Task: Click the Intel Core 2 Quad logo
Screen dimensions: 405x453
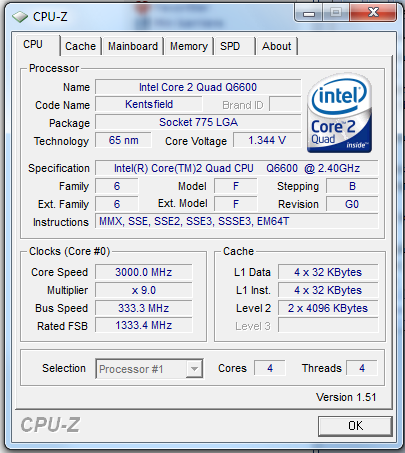Action: (339, 113)
